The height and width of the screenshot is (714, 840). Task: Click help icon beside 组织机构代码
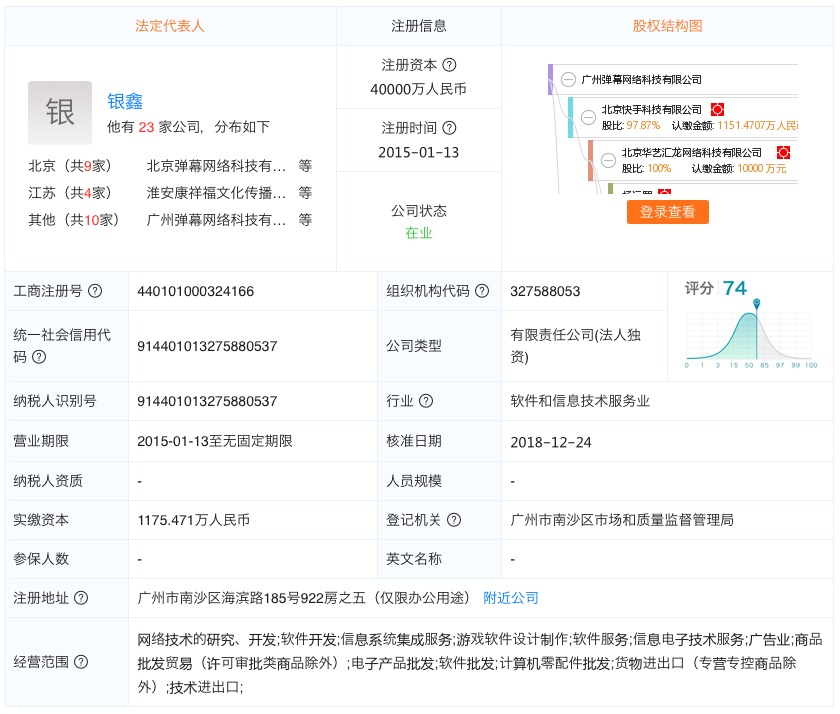click(482, 292)
